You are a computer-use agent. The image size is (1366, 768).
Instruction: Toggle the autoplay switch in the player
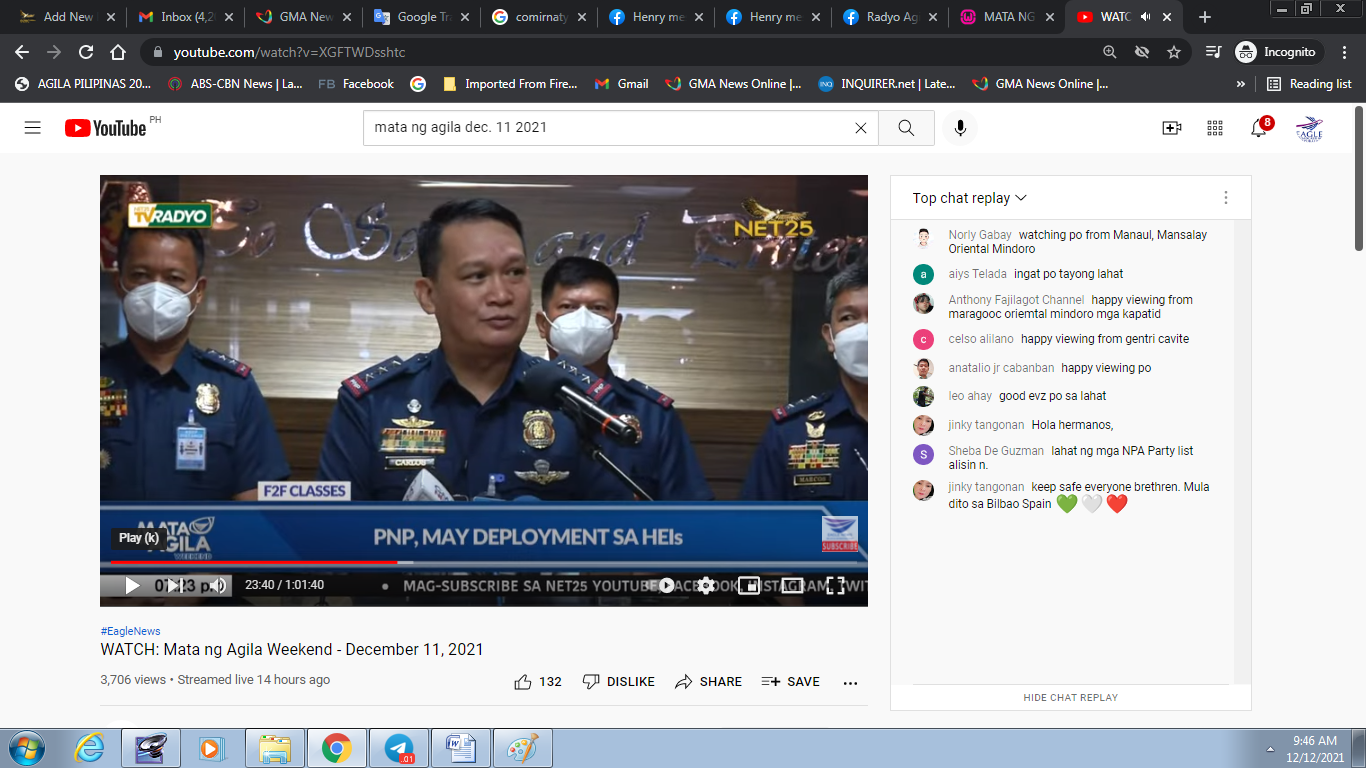(664, 586)
